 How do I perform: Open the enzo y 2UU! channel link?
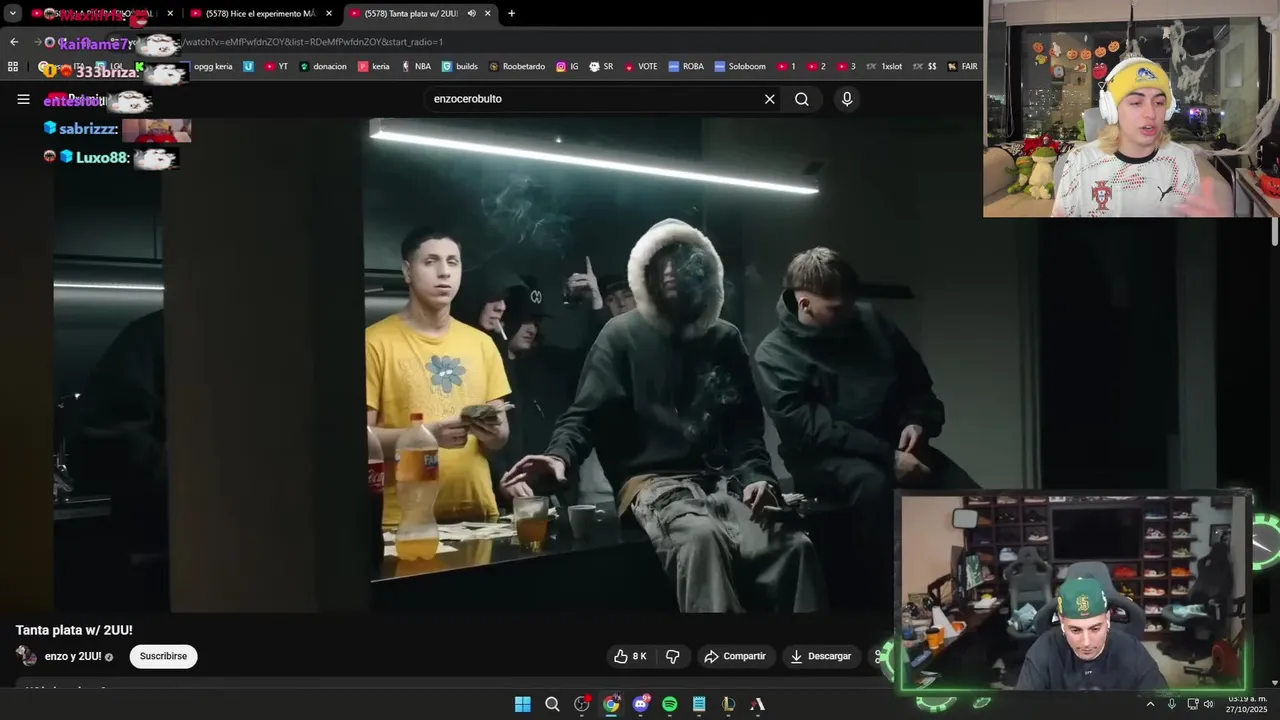pyautogui.click(x=73, y=656)
